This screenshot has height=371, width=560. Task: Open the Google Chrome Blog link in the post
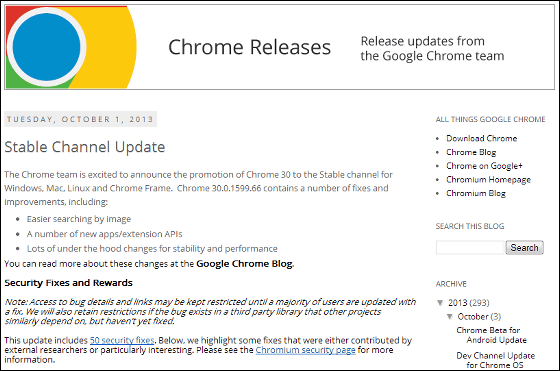tap(245, 264)
